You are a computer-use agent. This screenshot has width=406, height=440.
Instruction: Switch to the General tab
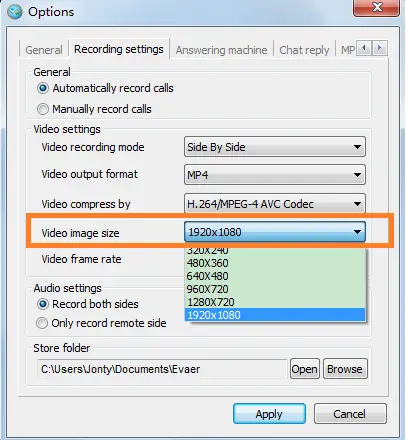click(x=44, y=50)
